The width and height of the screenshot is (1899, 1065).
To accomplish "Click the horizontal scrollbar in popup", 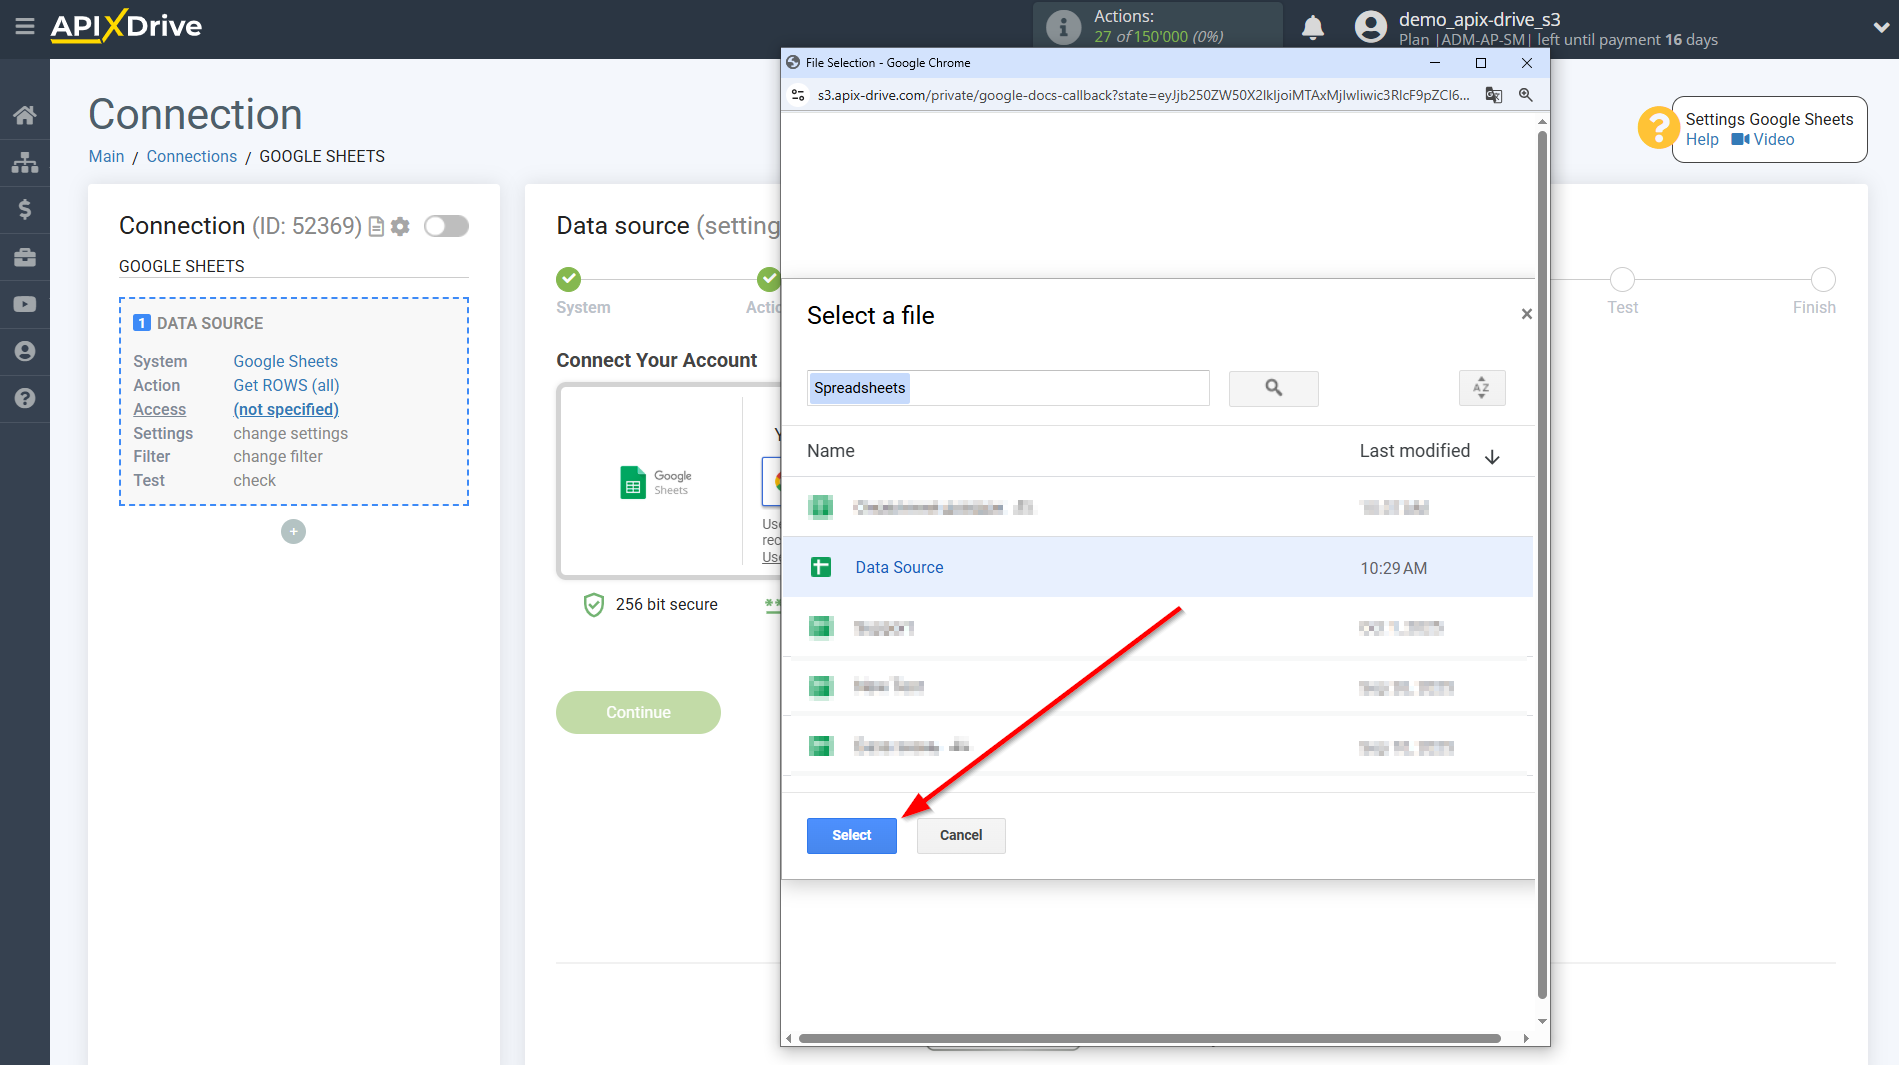I will point(1149,1038).
